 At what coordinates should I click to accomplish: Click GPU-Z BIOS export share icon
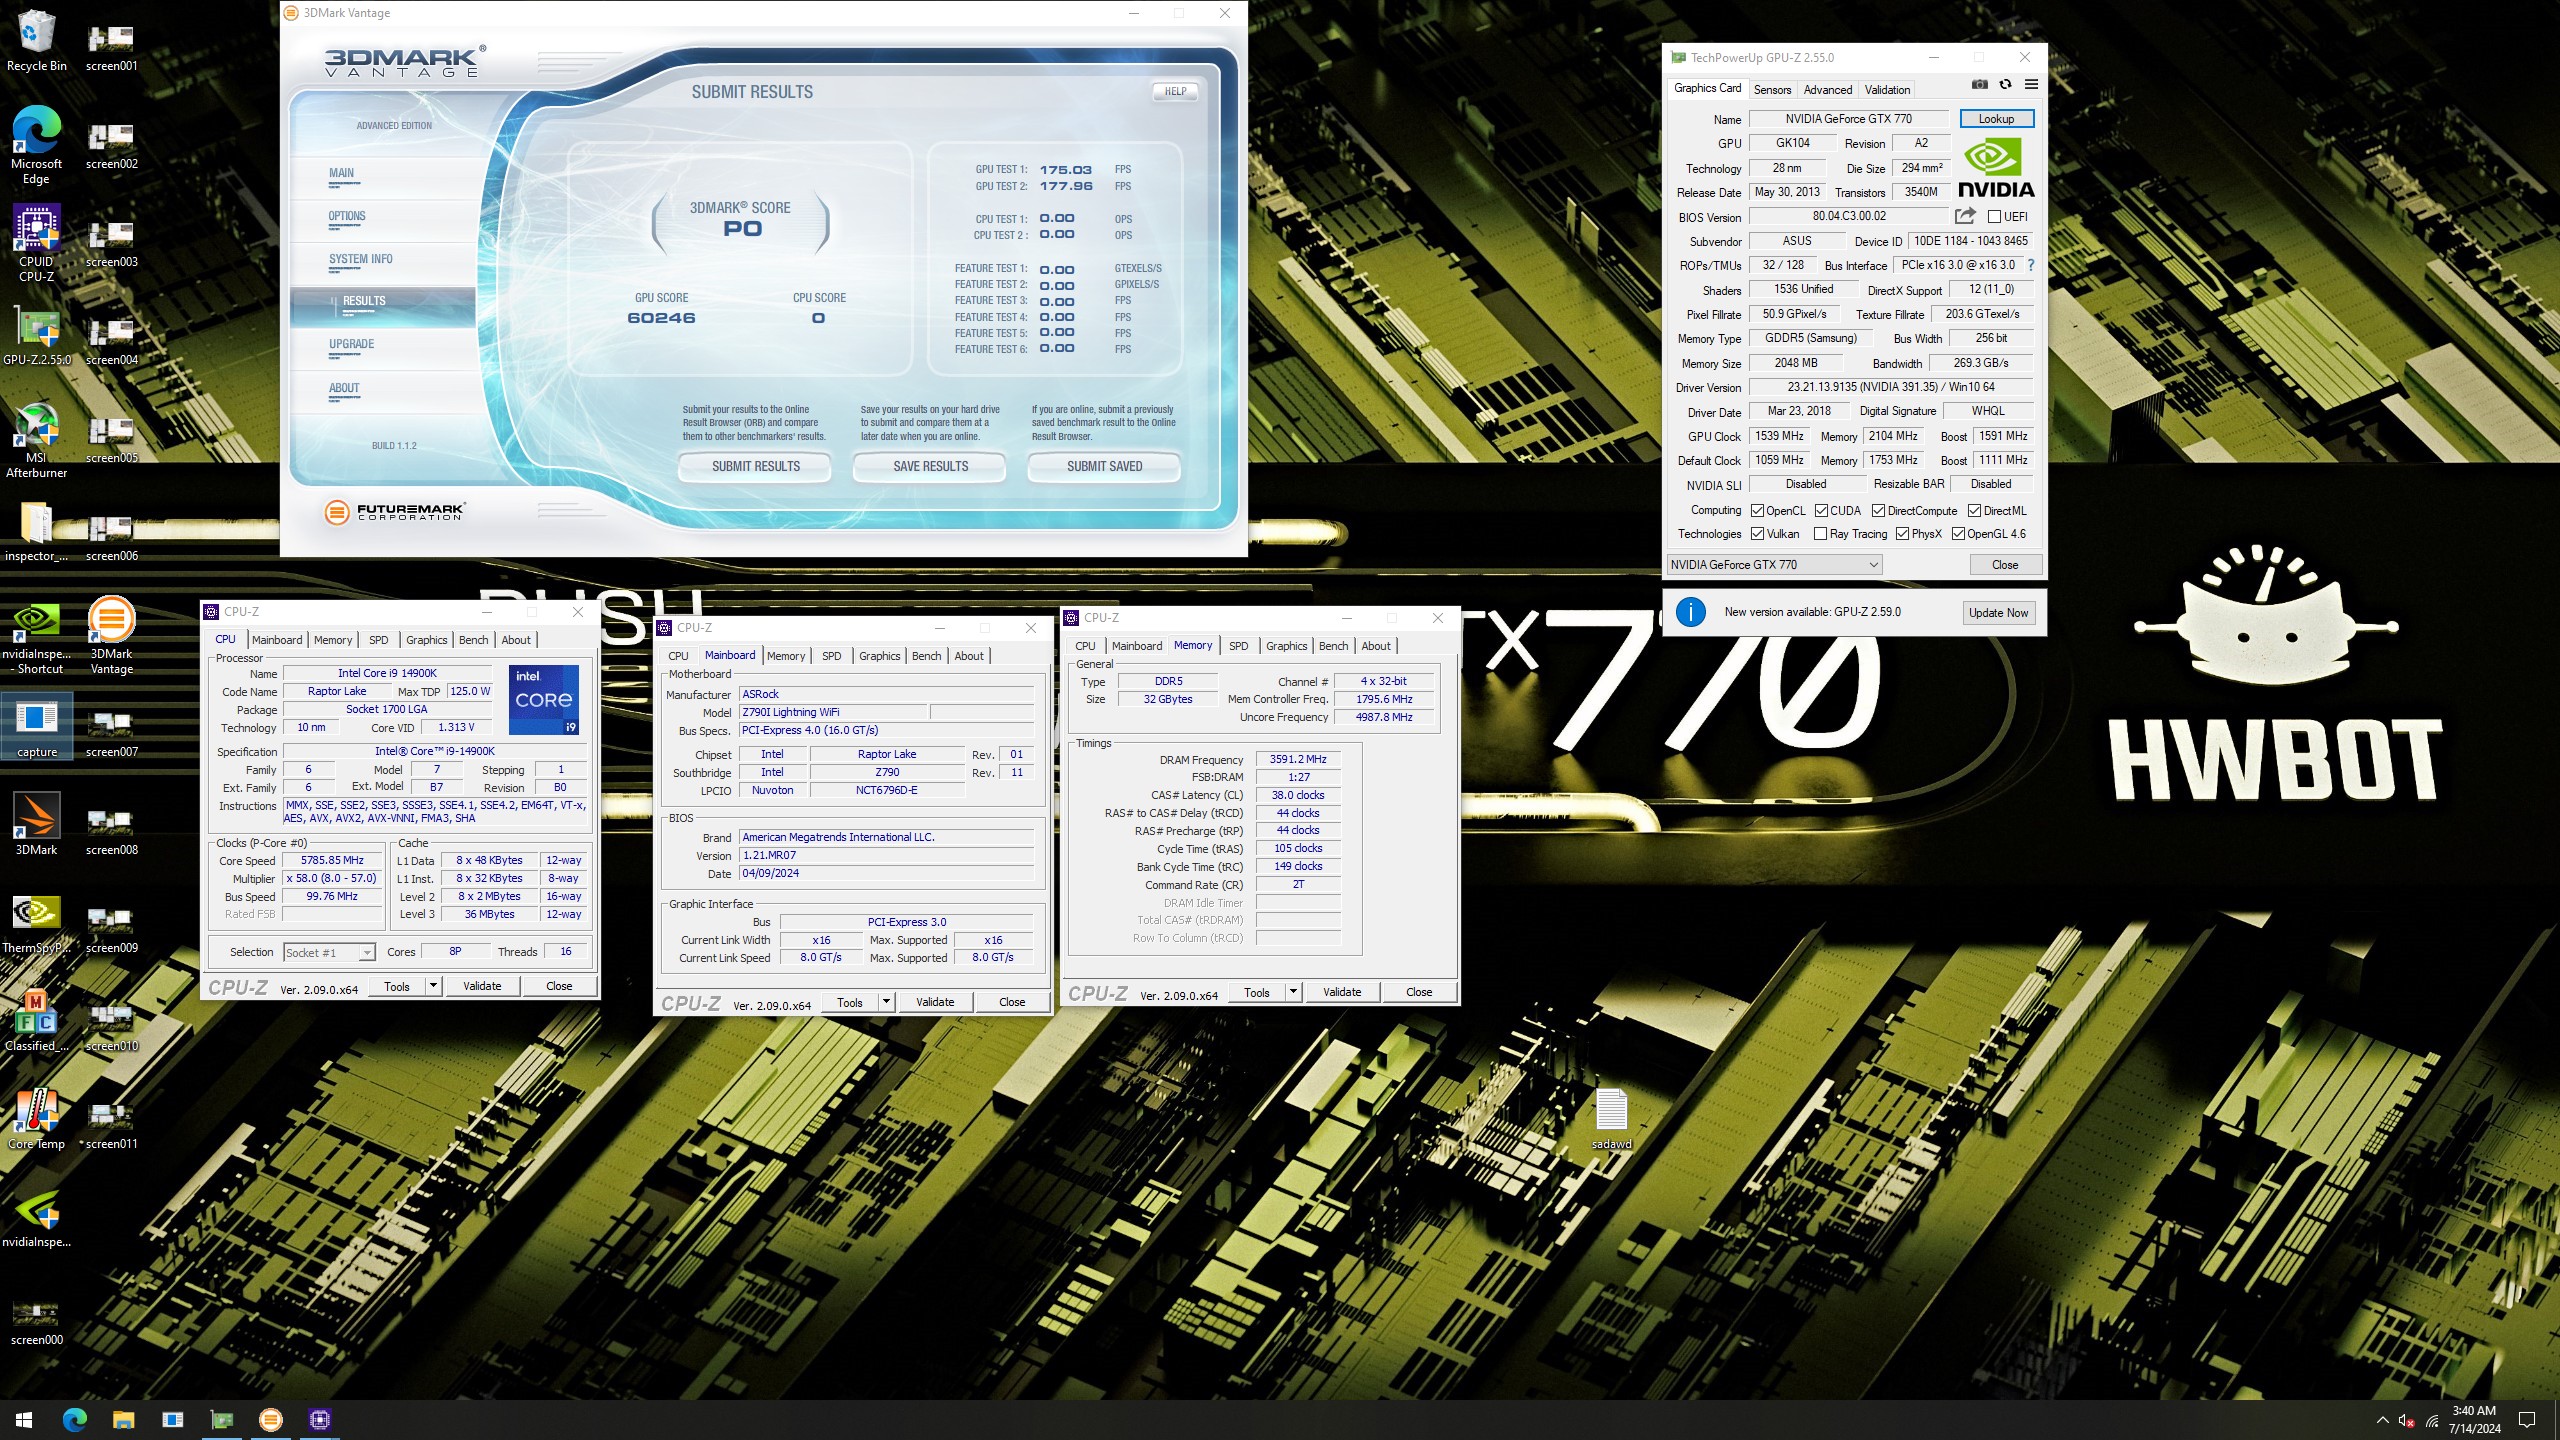pyautogui.click(x=1965, y=216)
